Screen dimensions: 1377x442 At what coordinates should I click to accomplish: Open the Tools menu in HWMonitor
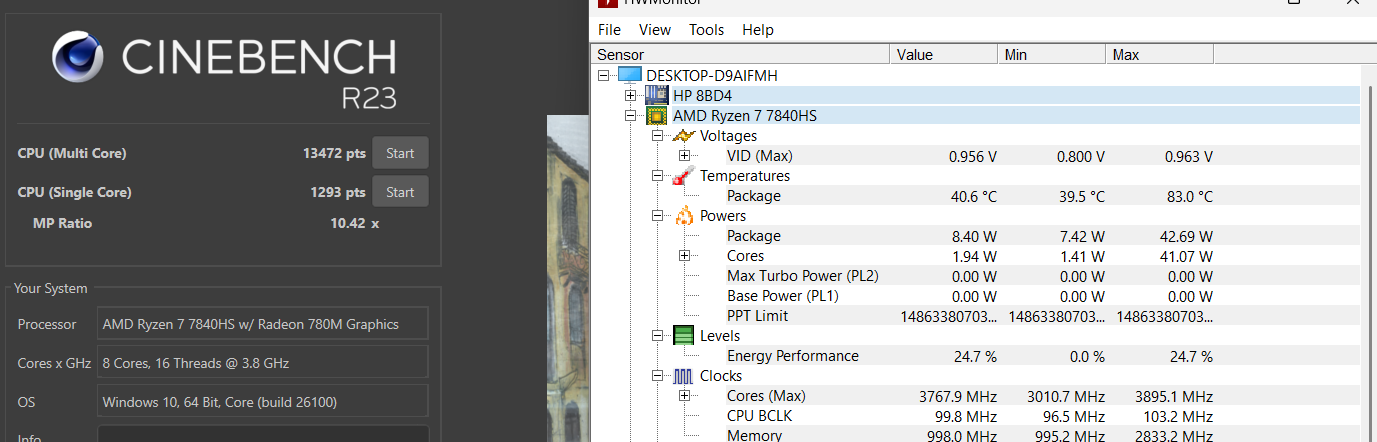click(707, 30)
